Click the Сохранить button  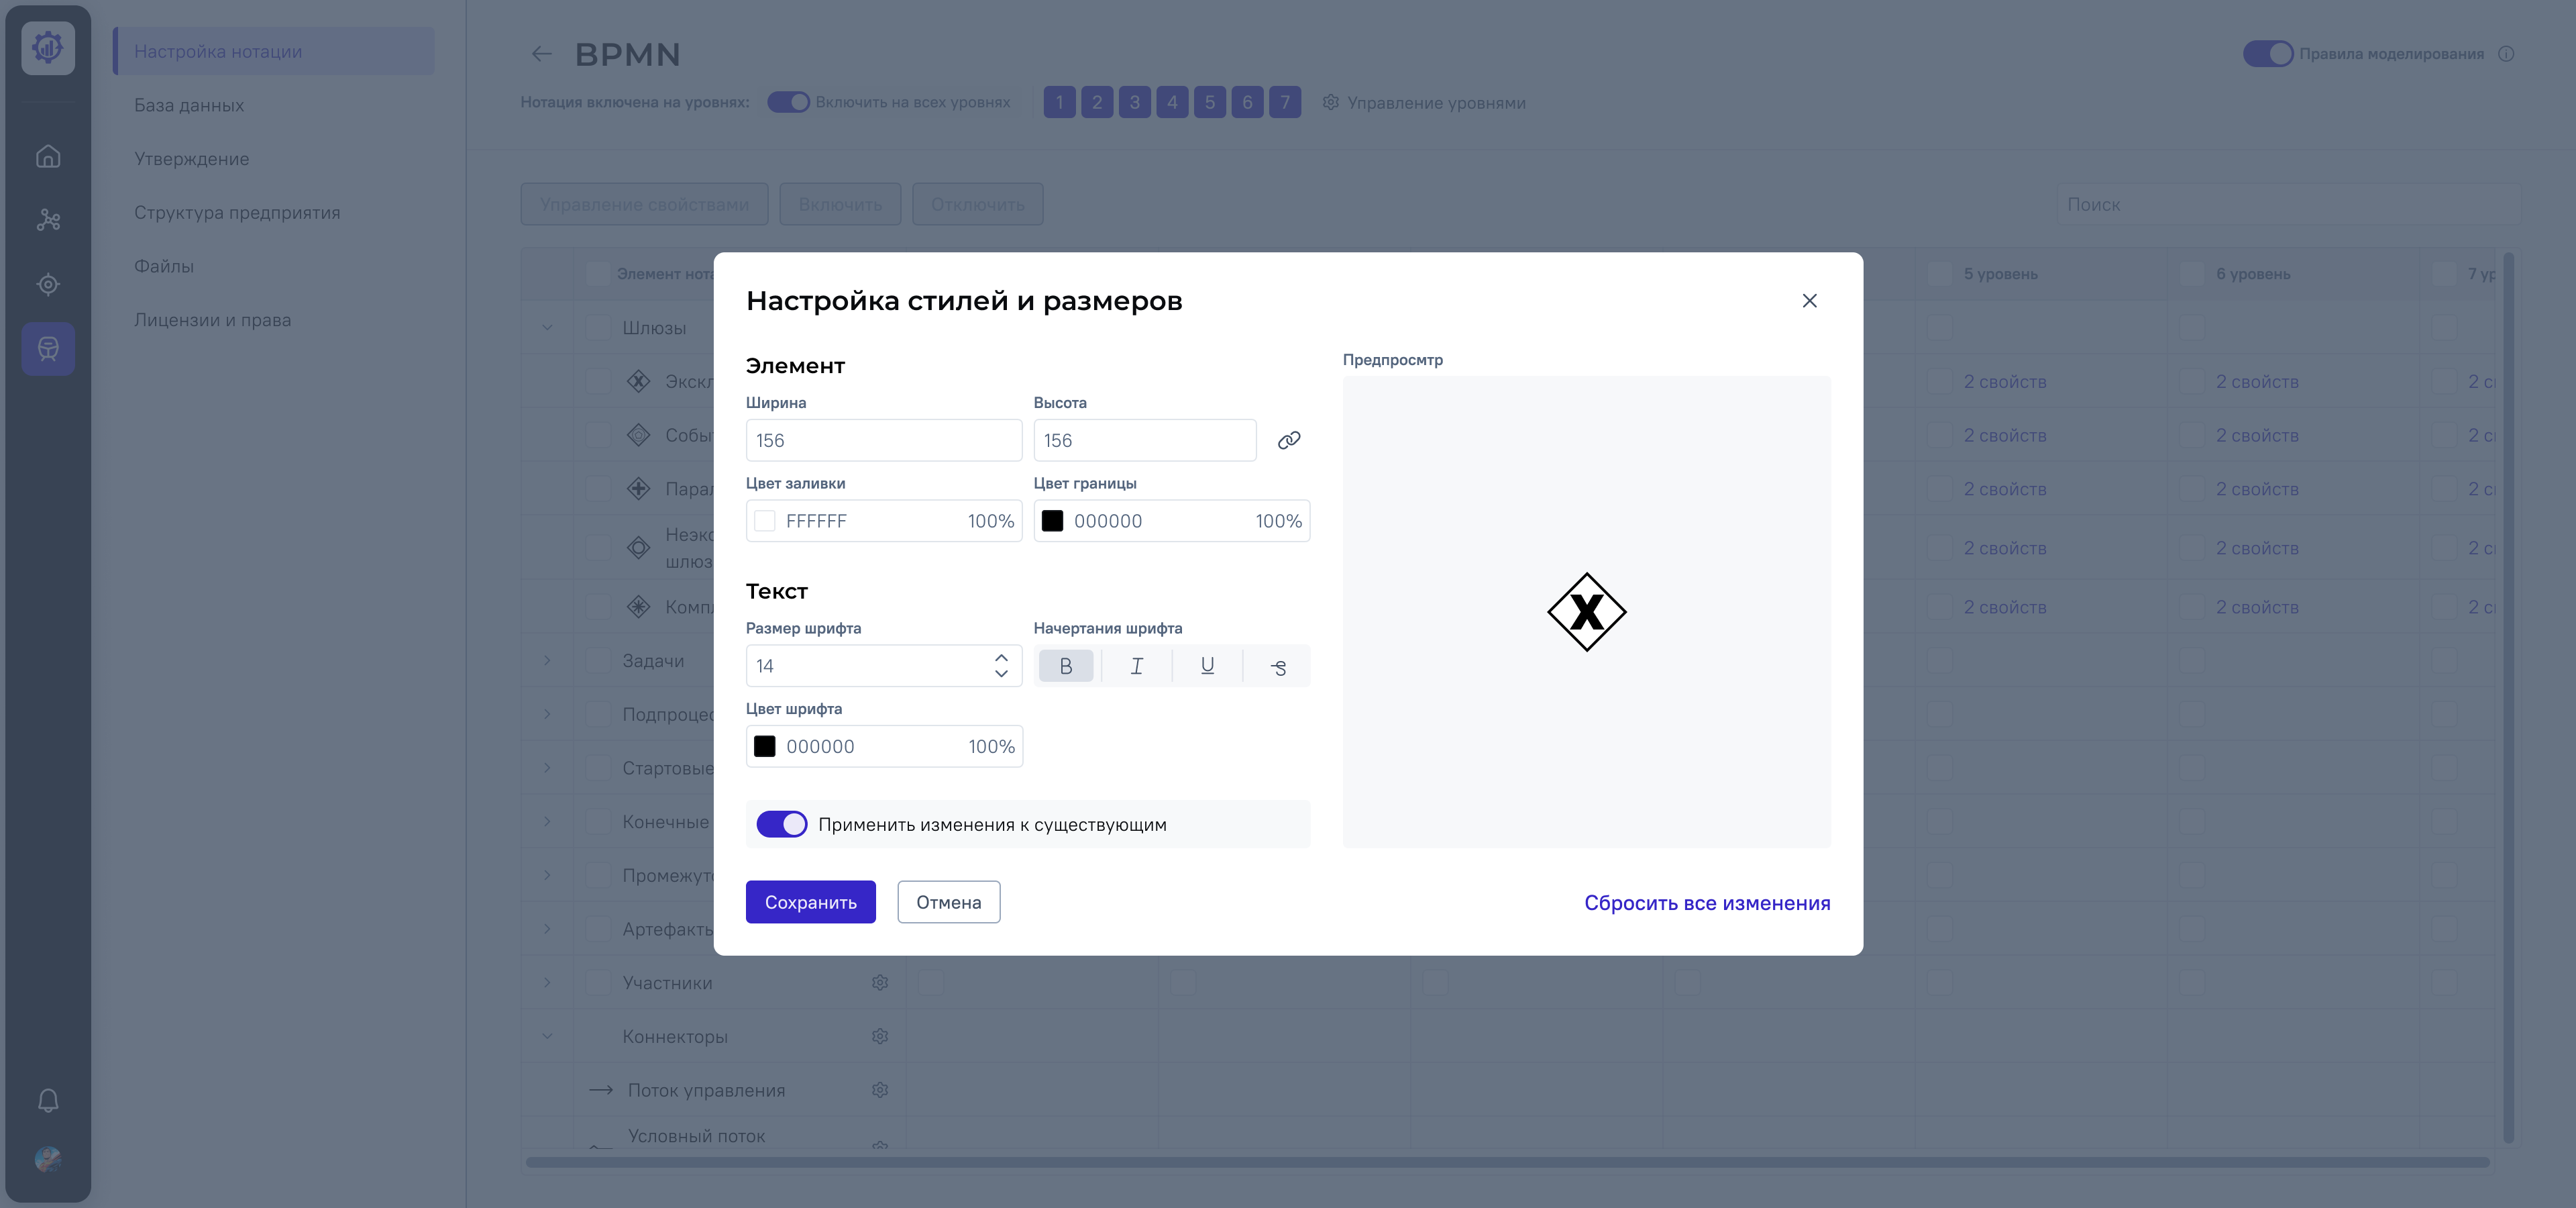[810, 902]
